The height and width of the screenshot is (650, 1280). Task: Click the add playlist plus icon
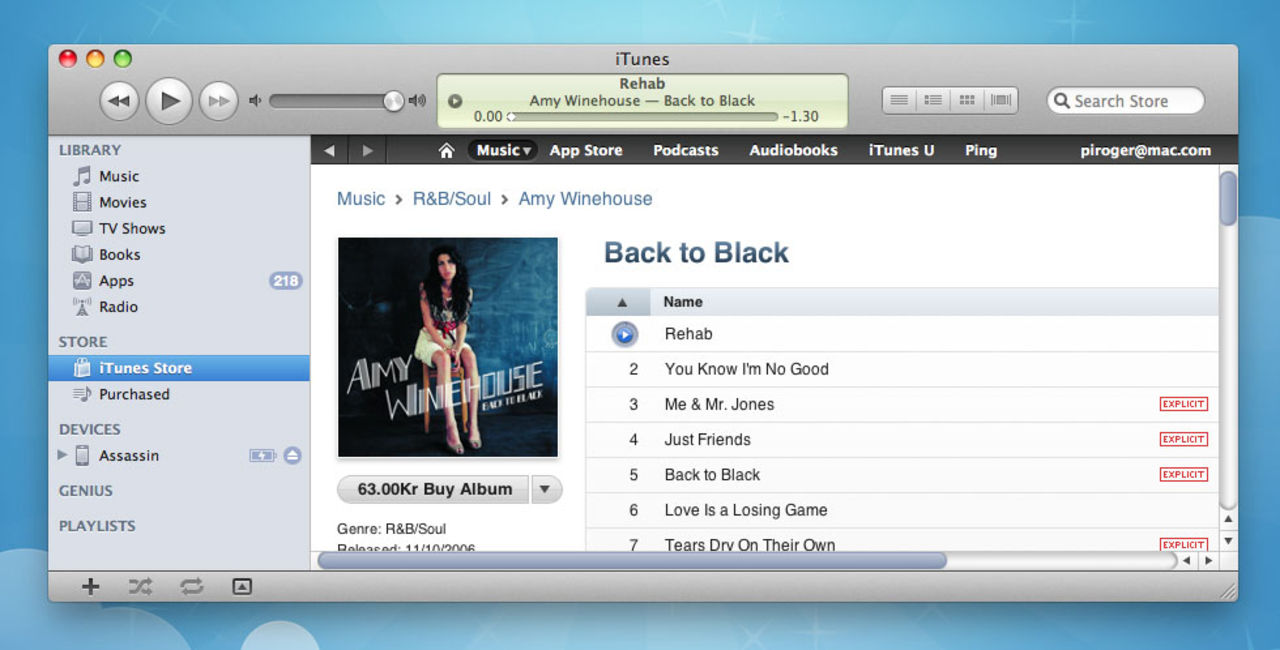pyautogui.click(x=90, y=587)
